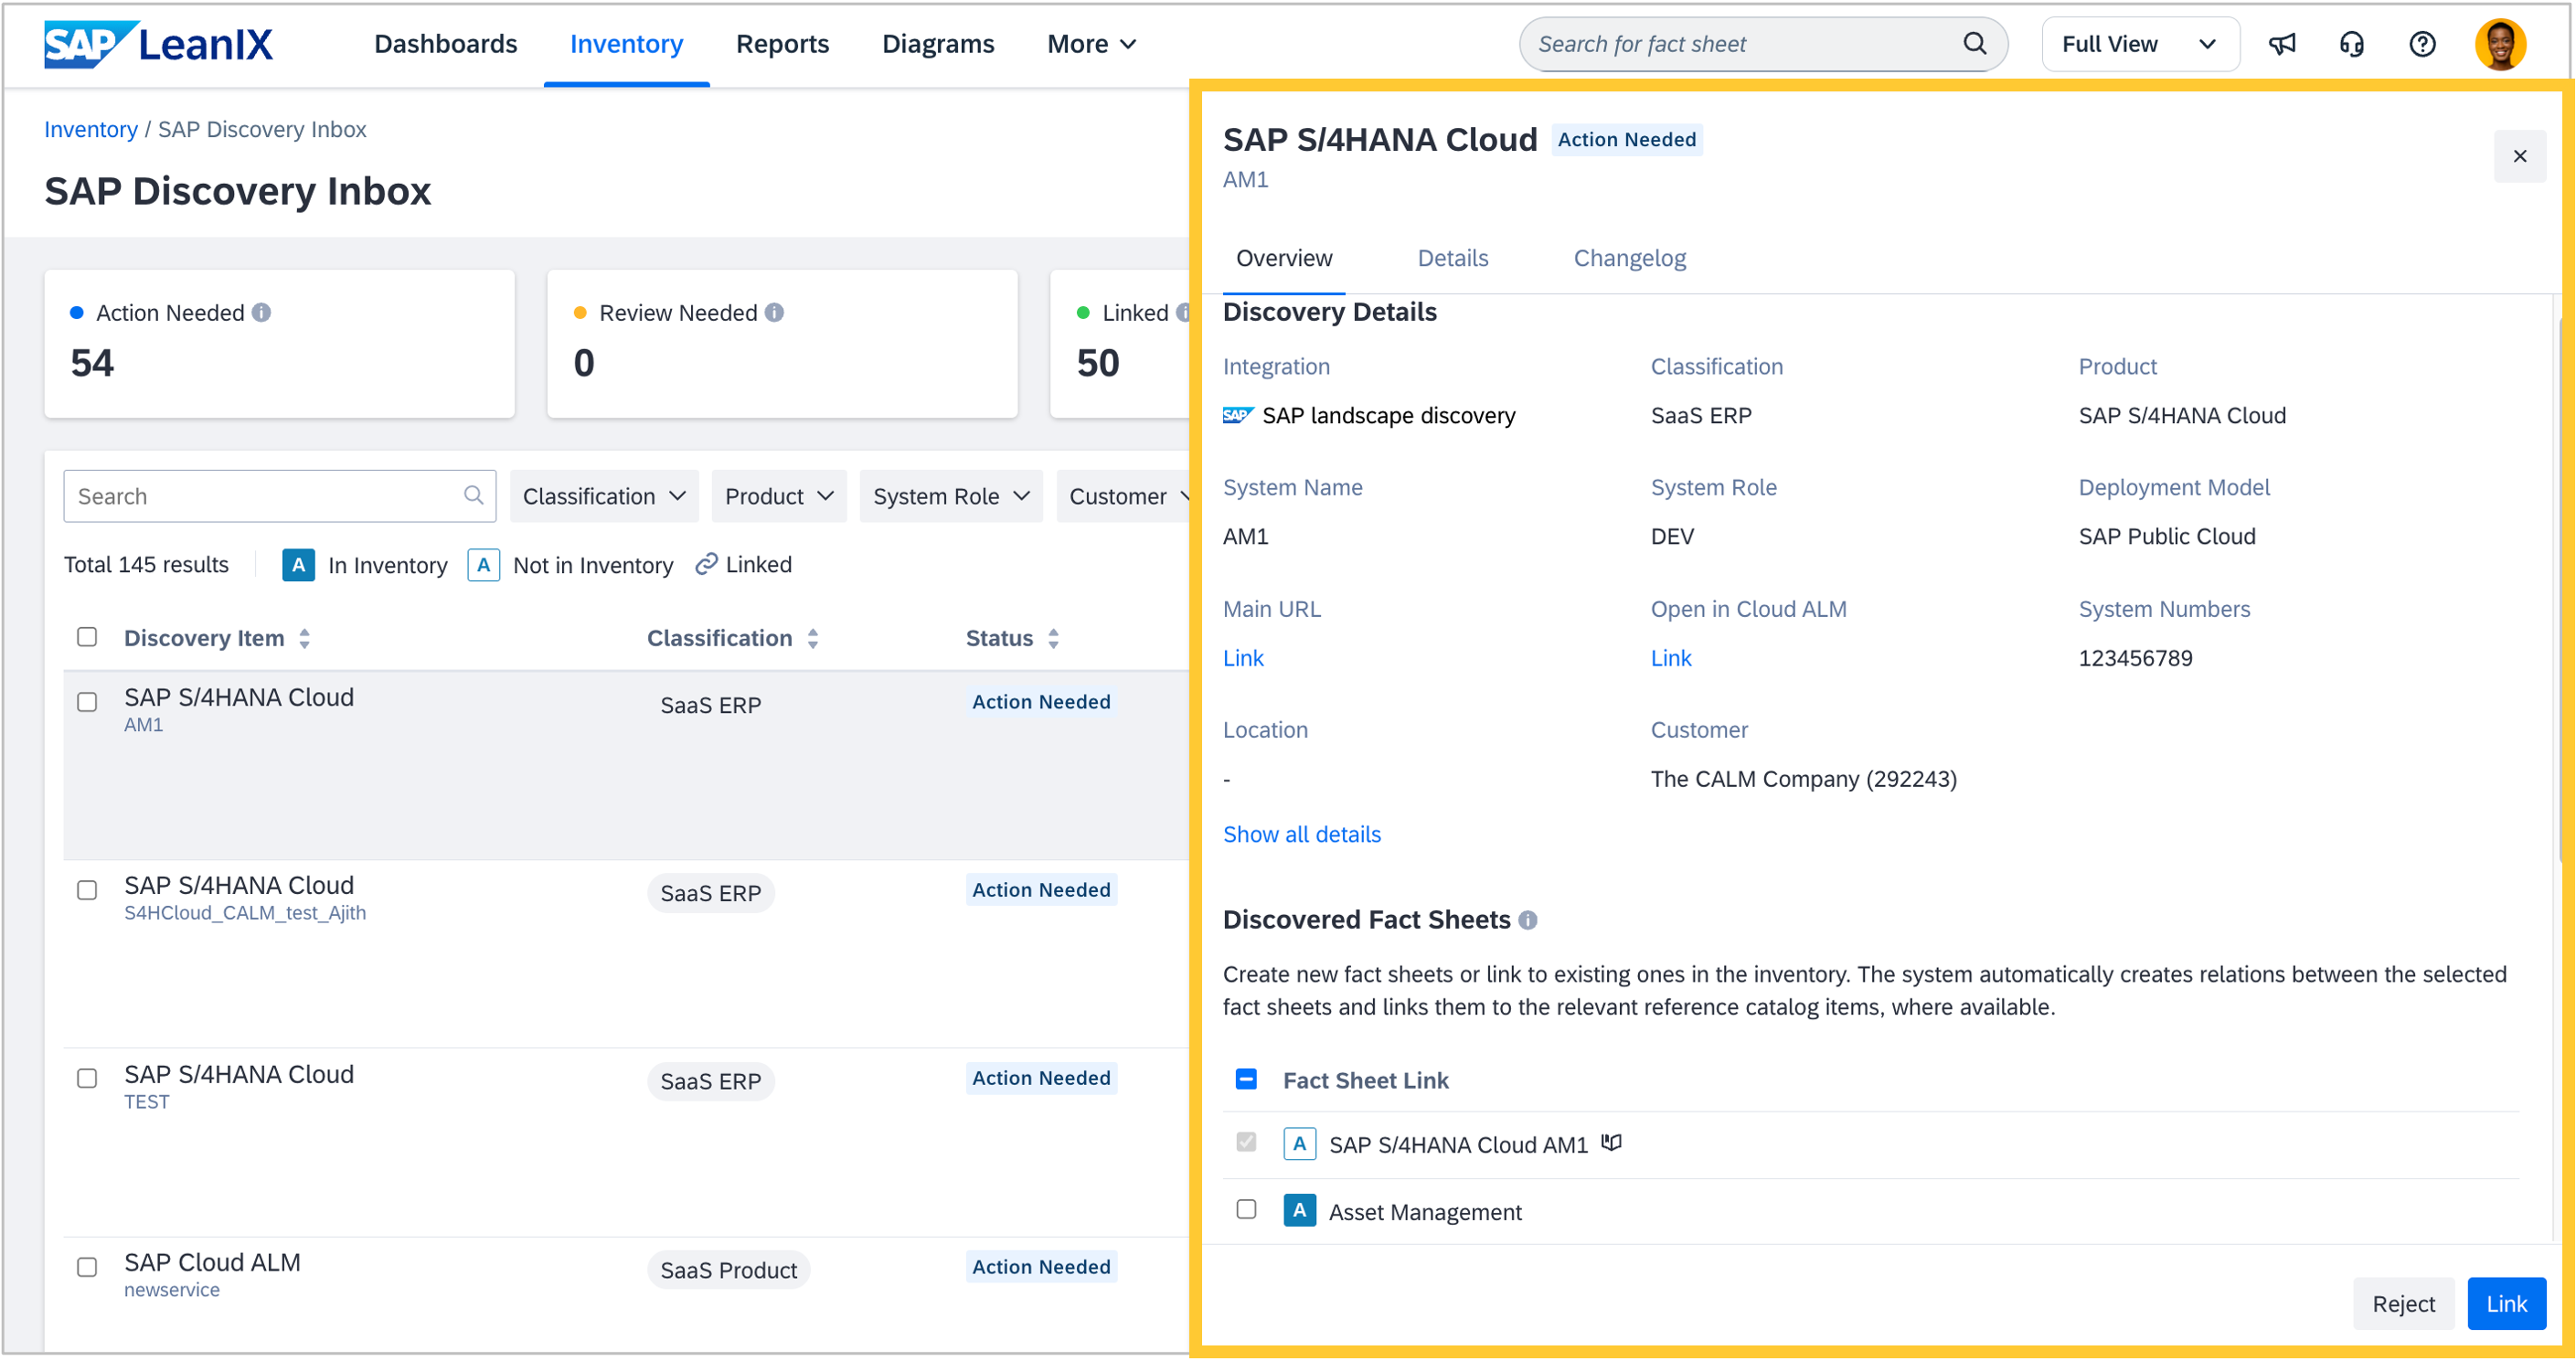Click the inbox Search input field
Viewport: 2576px width, 1361px height.
[x=265, y=496]
